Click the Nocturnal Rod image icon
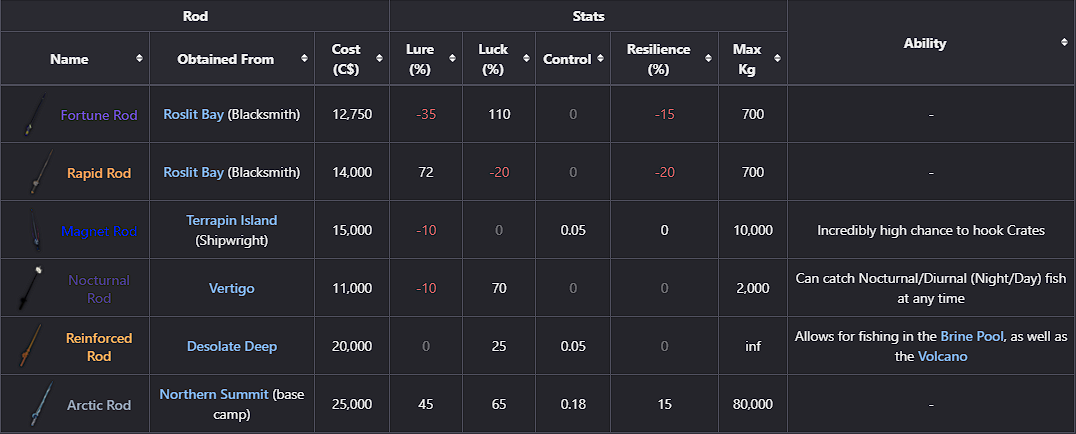Image resolution: width=1076 pixels, height=434 pixels. [29, 288]
